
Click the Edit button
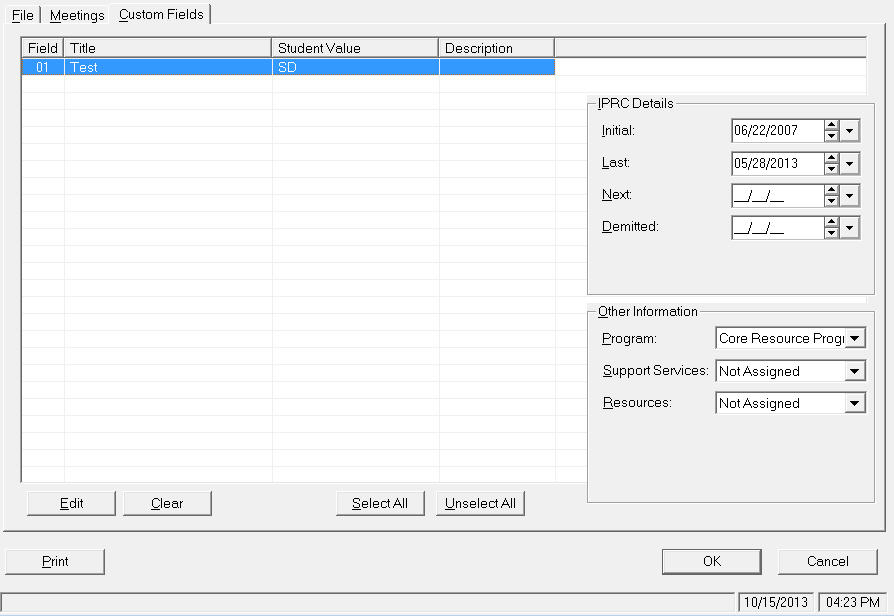coord(71,504)
